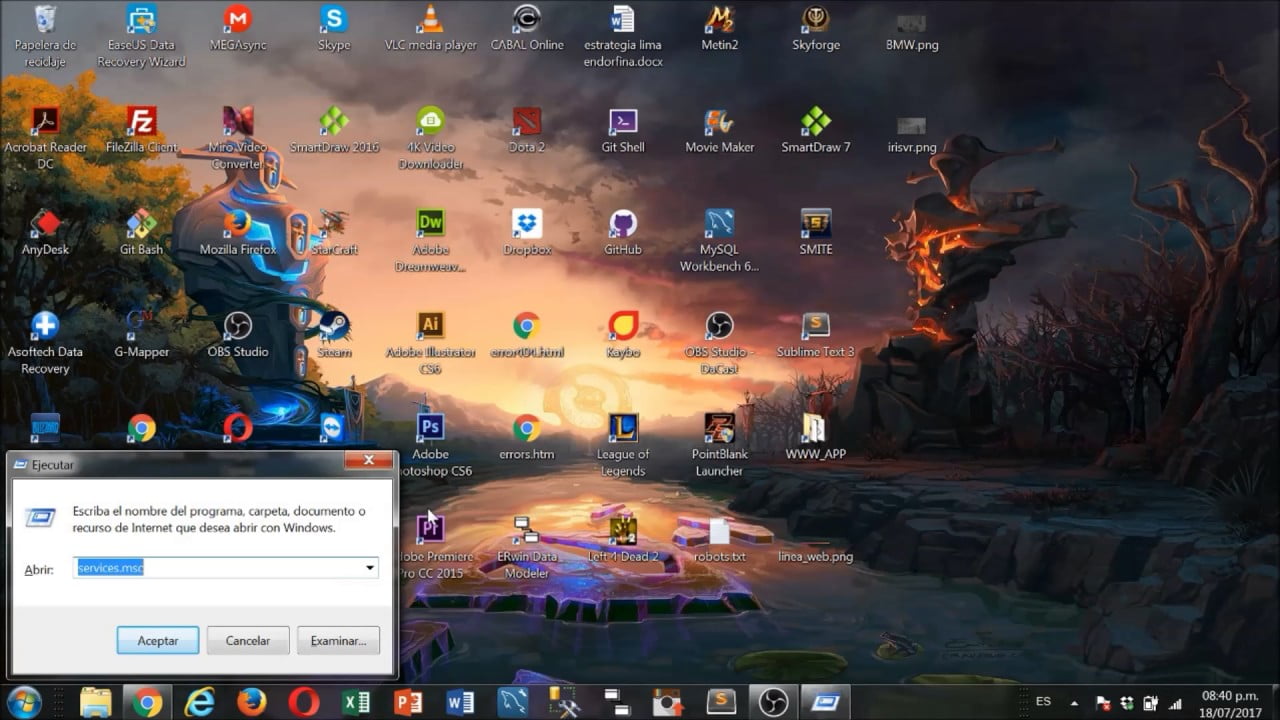Expand the Abrir combo box dropdown
The image size is (1280, 720).
tap(370, 568)
